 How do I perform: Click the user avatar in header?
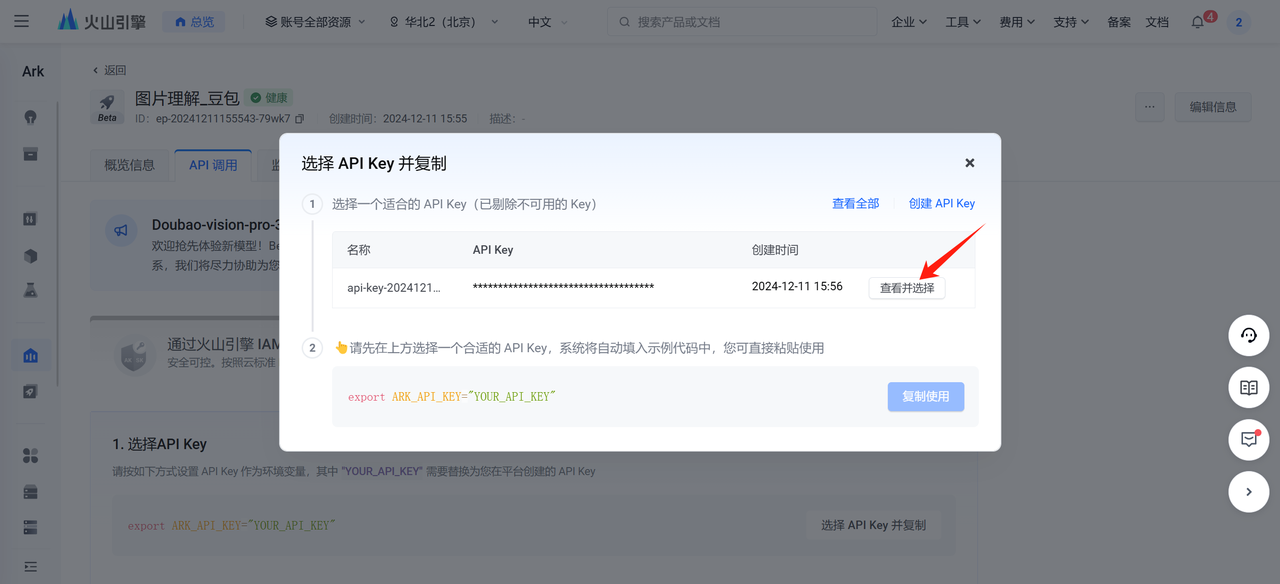coord(1238,22)
